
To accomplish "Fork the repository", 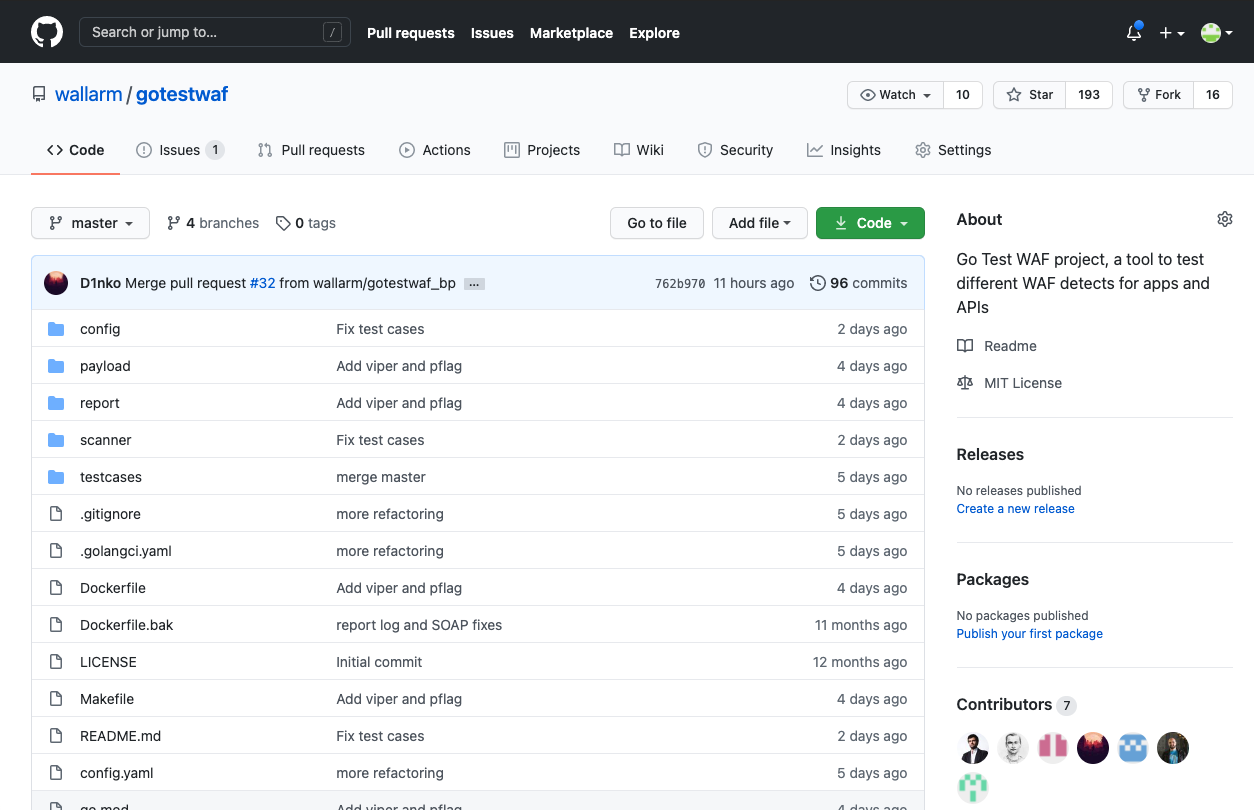I will (1159, 95).
